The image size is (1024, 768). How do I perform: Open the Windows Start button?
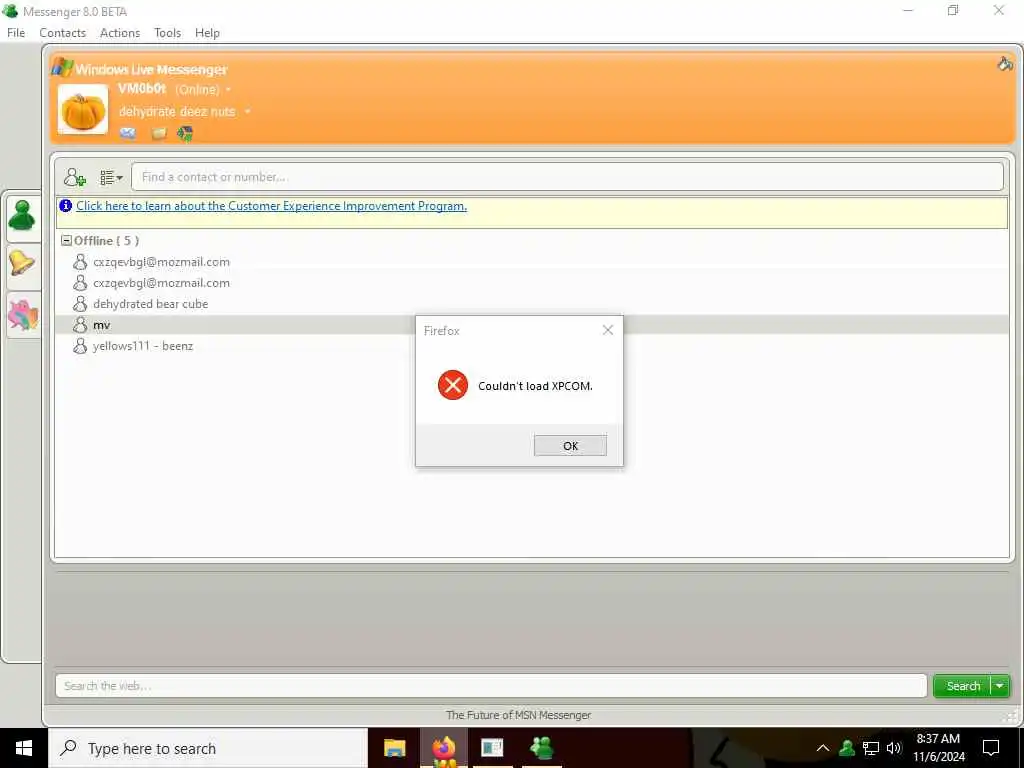tap(24, 748)
